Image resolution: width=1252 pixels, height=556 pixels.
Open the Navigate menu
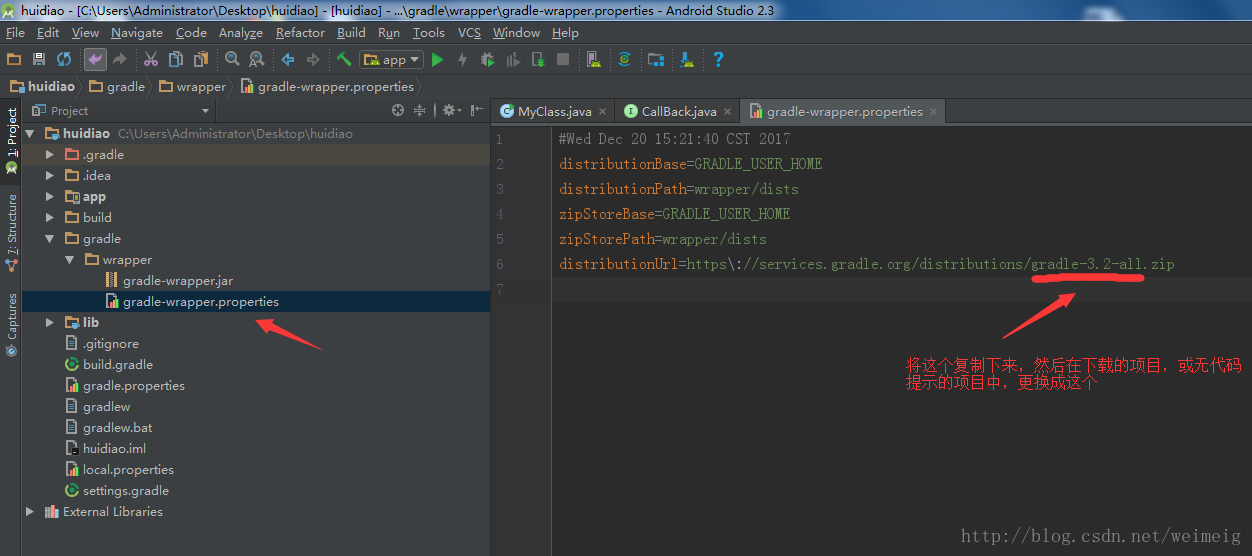pos(137,33)
